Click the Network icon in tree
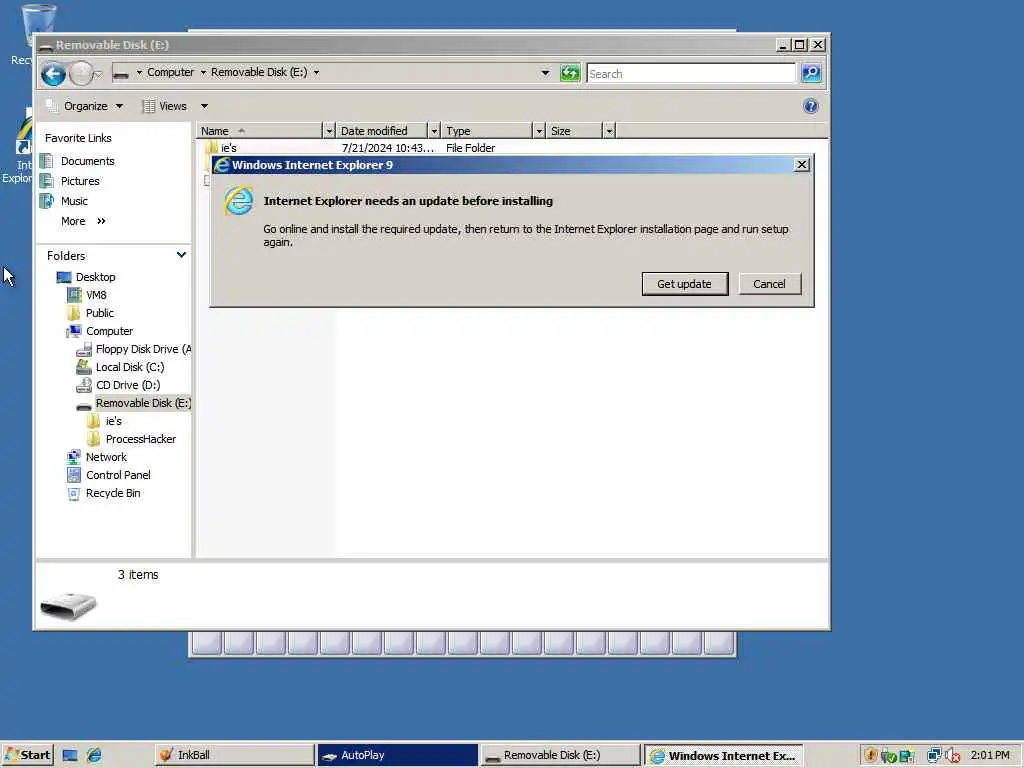This screenshot has width=1024, height=768. (x=74, y=457)
